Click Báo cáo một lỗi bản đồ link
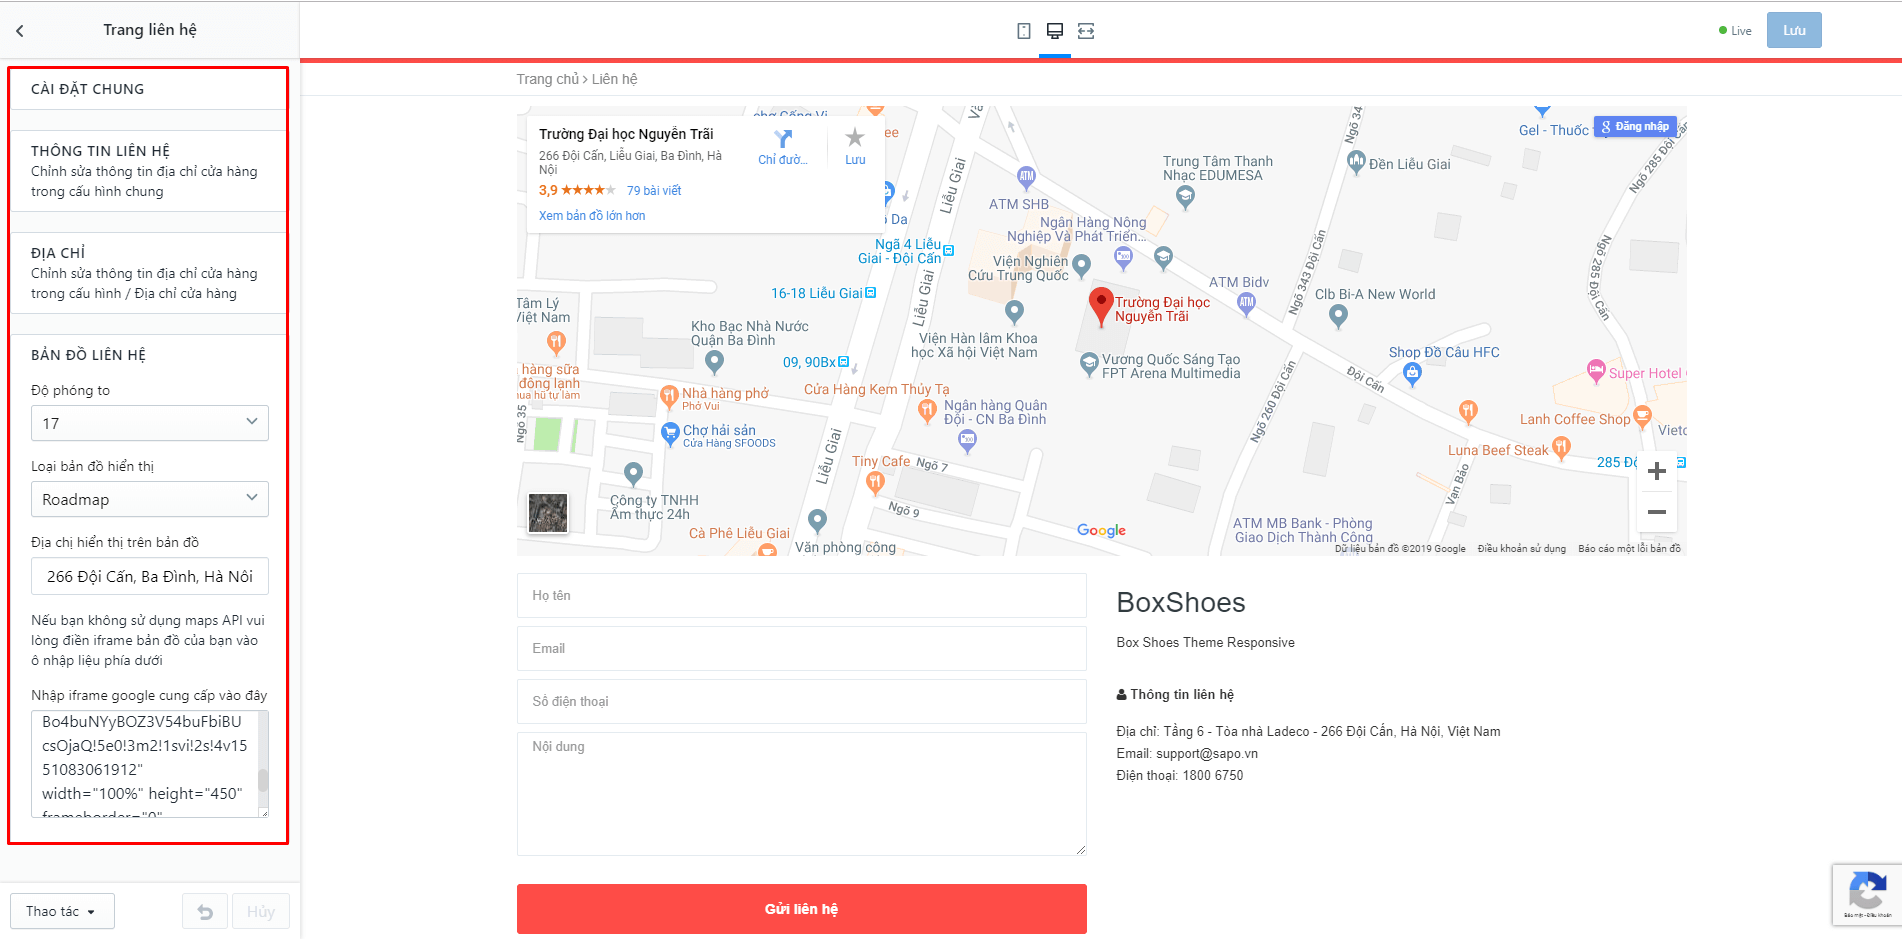This screenshot has width=1902, height=939. [1629, 549]
